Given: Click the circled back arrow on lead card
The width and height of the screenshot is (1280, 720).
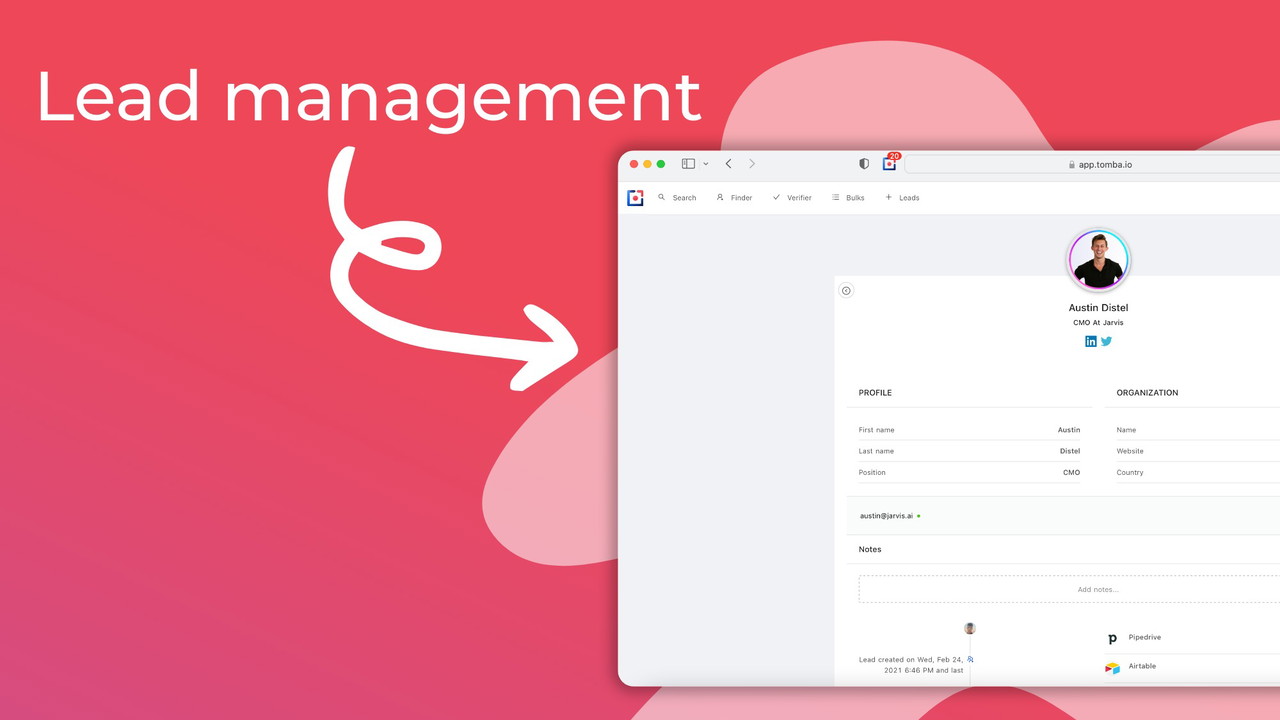Looking at the screenshot, I should (846, 291).
